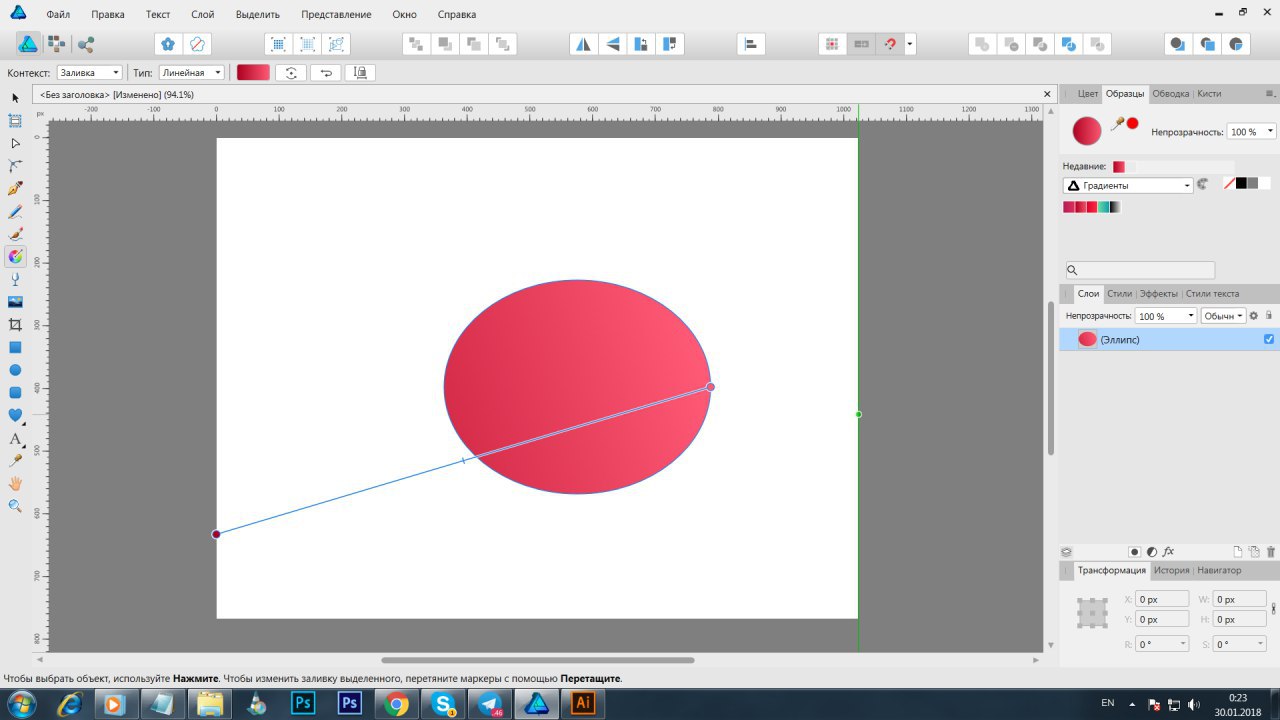
Task: Toggle the magnet snapping button
Action: pyautogui.click(x=889, y=44)
